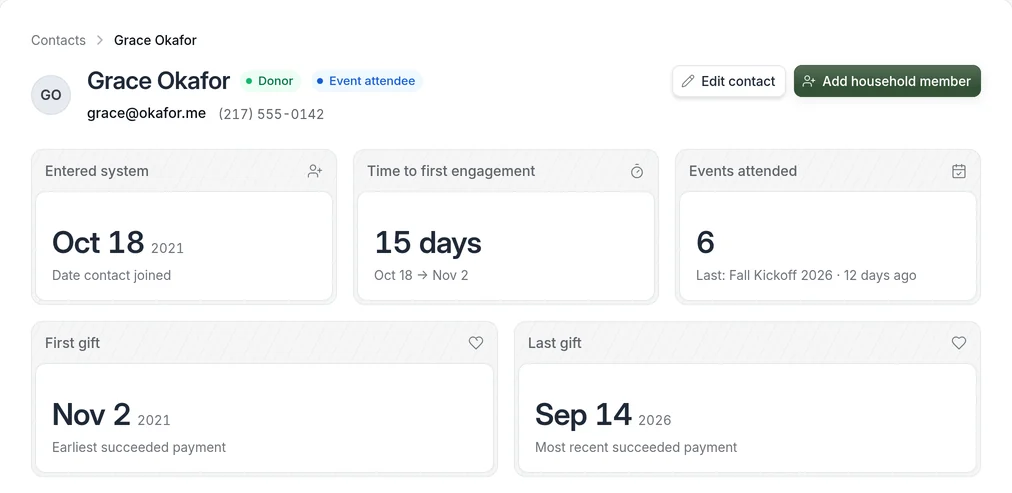Click the Grace Okafor page heading
Image resolution: width=1012 pixels, height=493 pixels.
click(x=158, y=81)
